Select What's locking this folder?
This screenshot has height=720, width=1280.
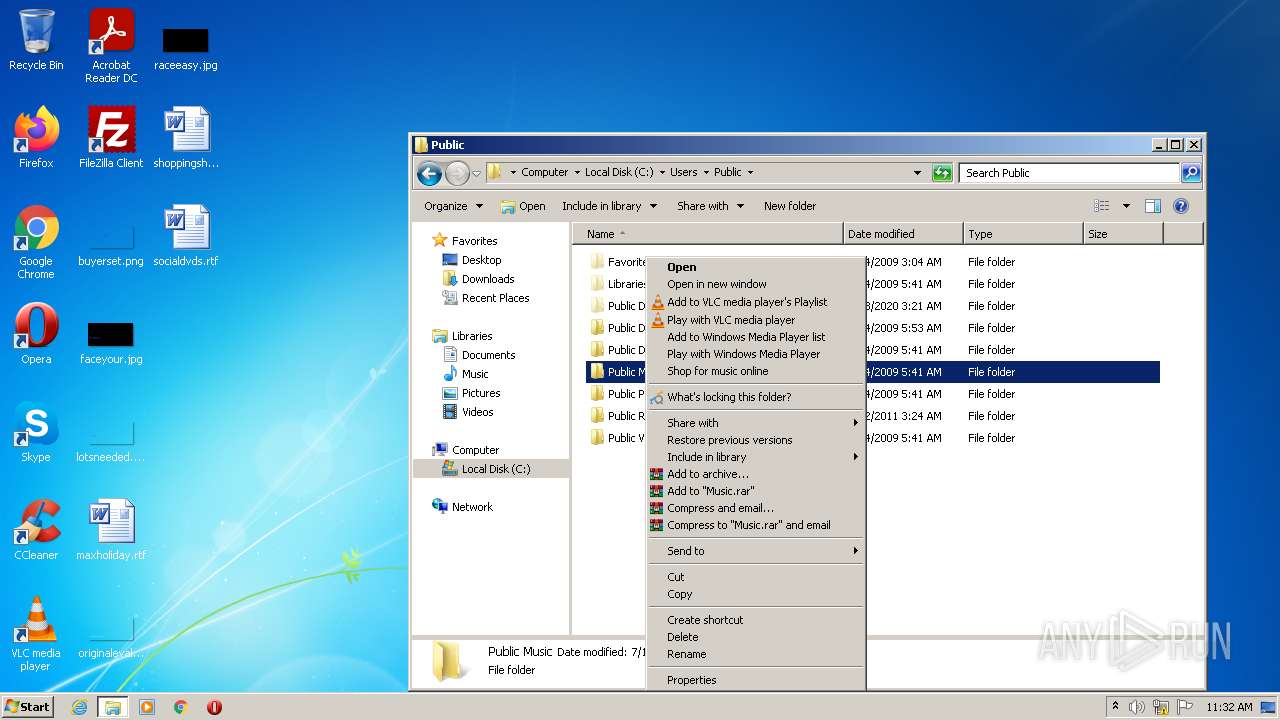point(755,397)
